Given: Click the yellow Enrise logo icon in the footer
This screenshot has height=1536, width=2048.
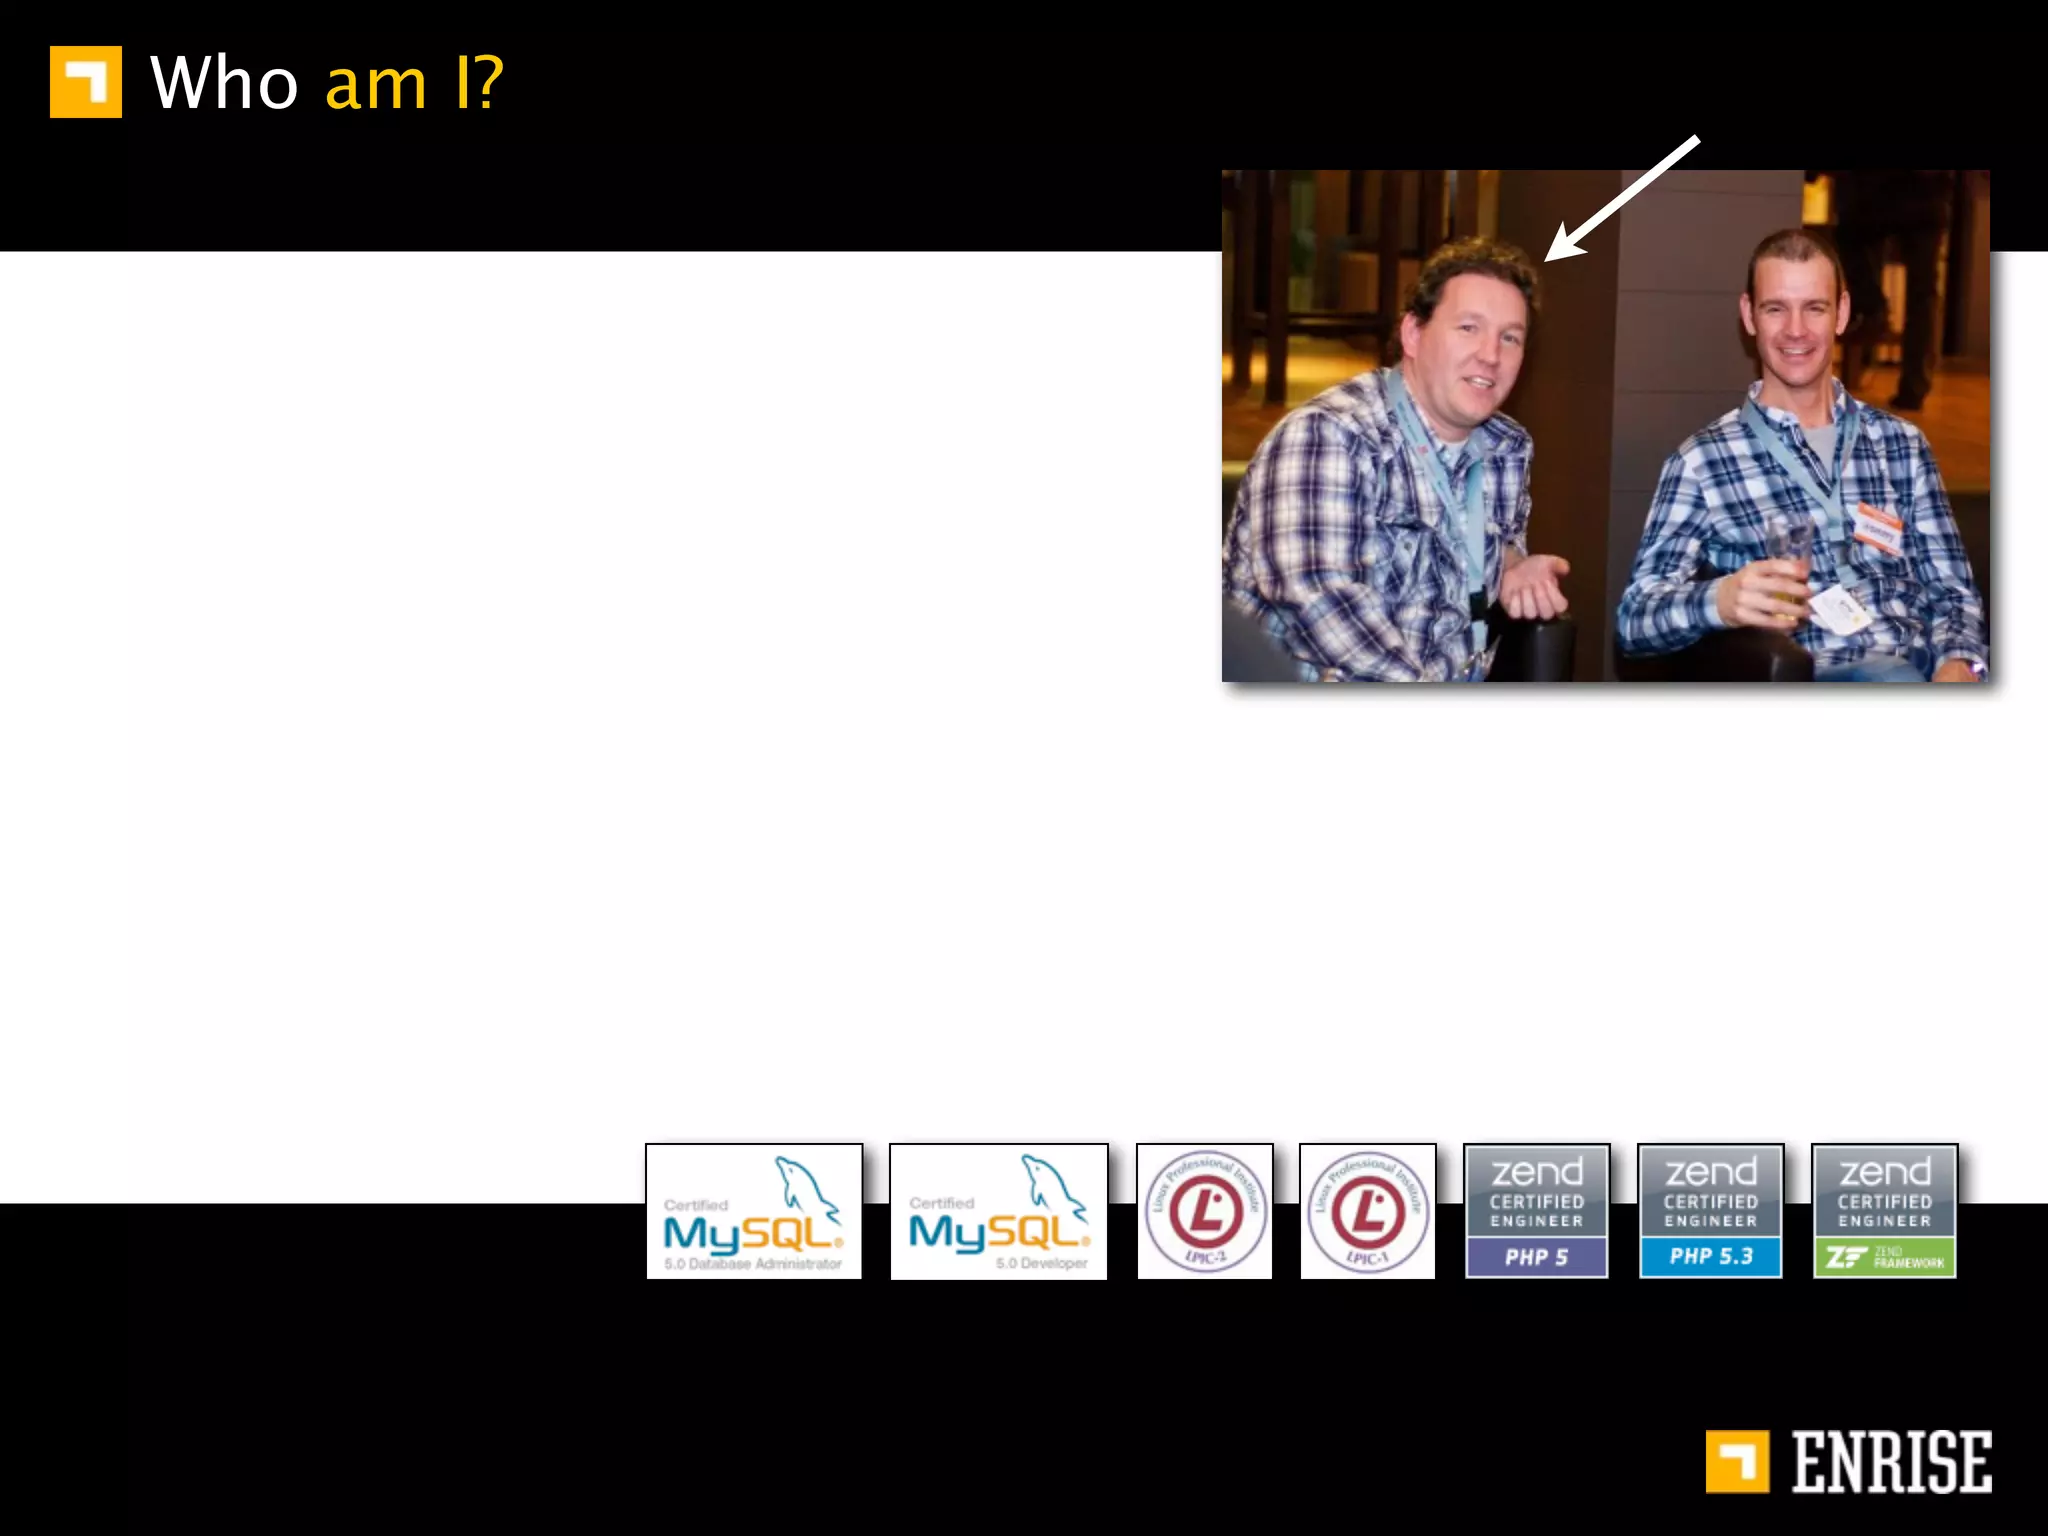Looking at the screenshot, I should (x=1737, y=1461).
